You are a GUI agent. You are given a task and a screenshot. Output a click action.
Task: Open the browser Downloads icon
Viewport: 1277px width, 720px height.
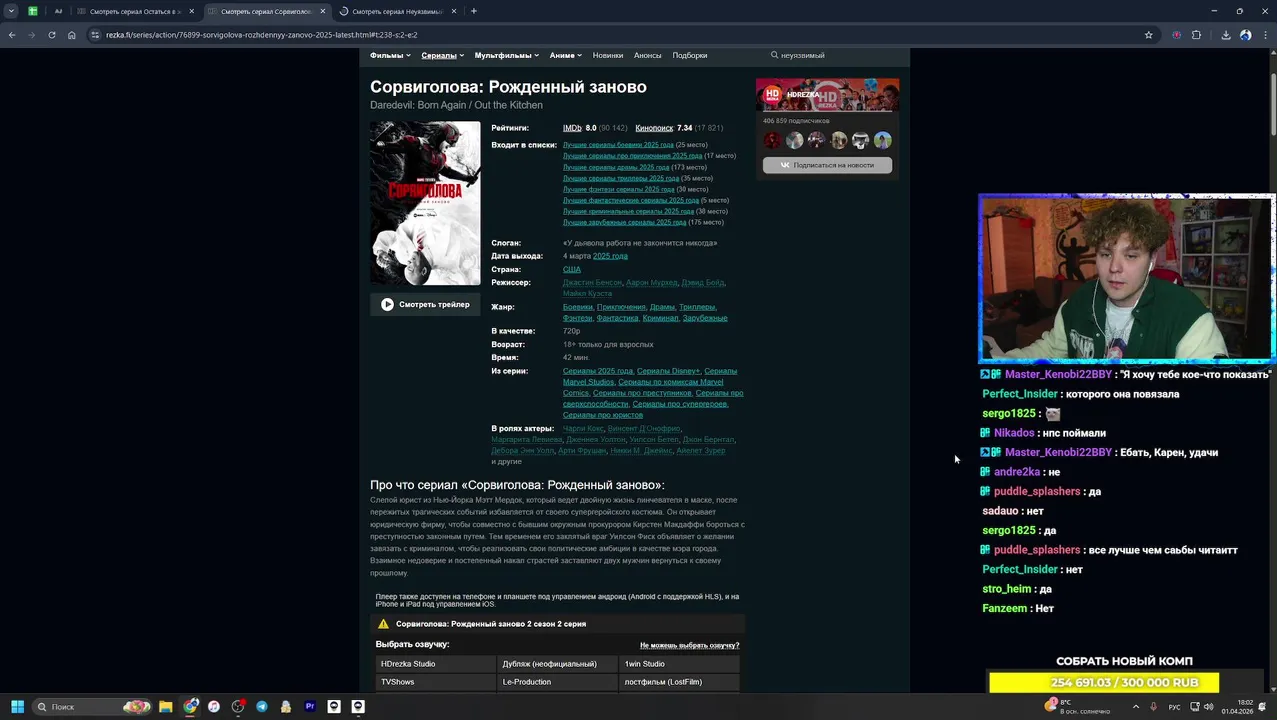[1226, 35]
